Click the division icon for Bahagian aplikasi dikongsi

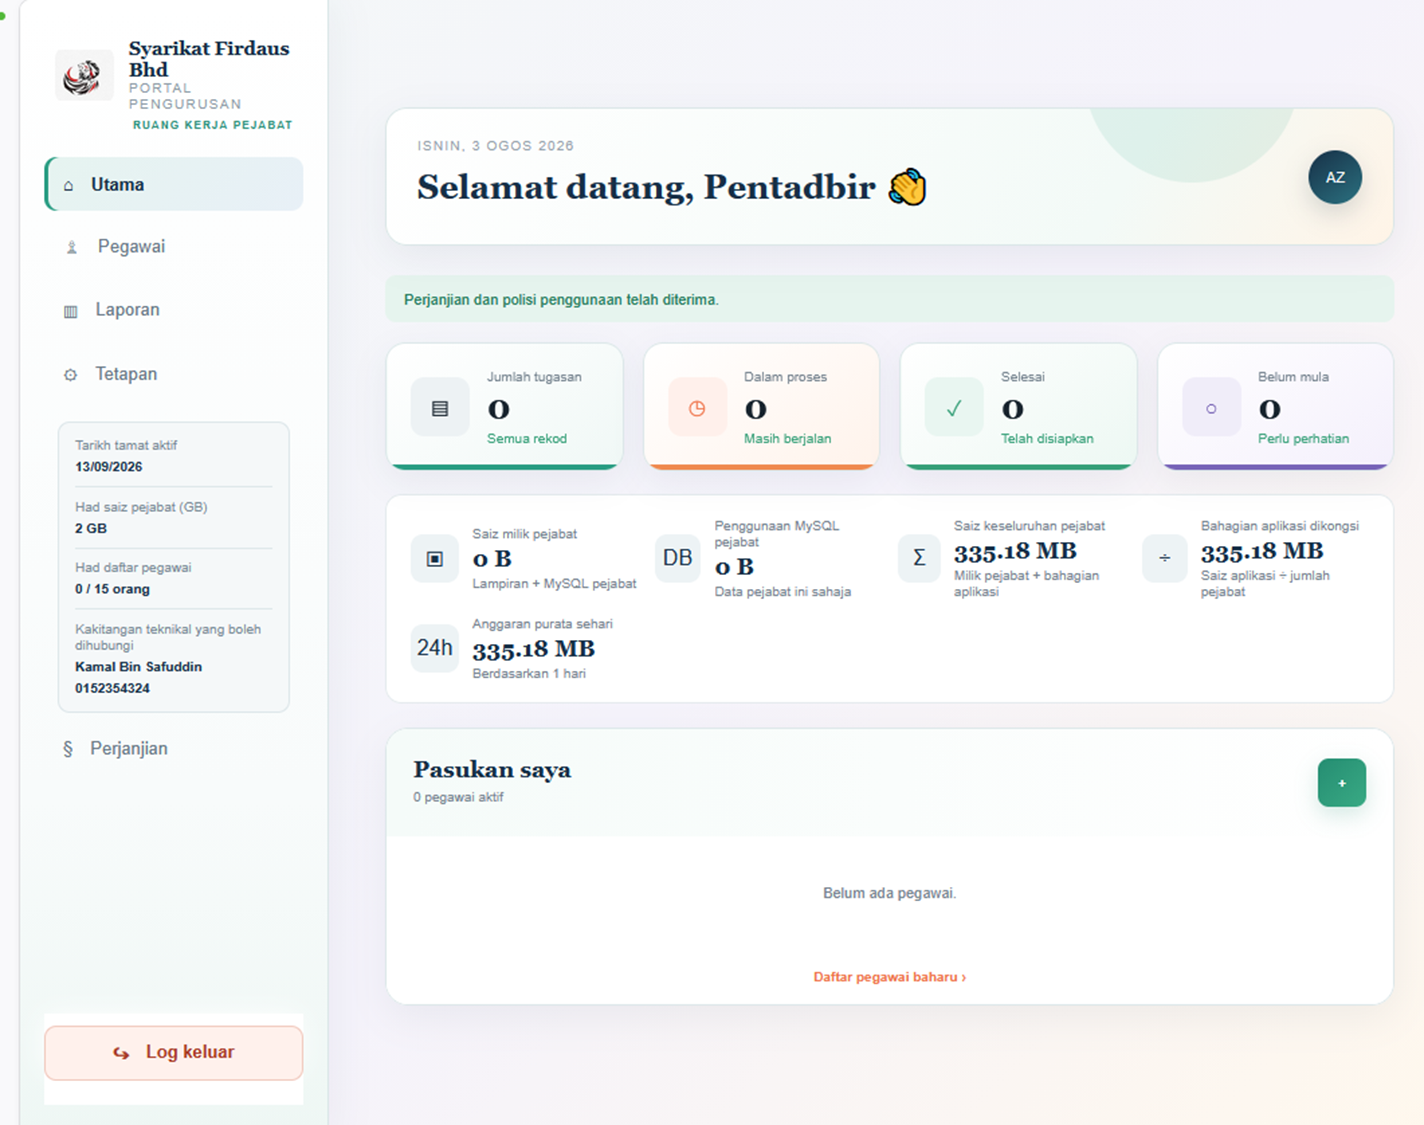click(x=1165, y=558)
